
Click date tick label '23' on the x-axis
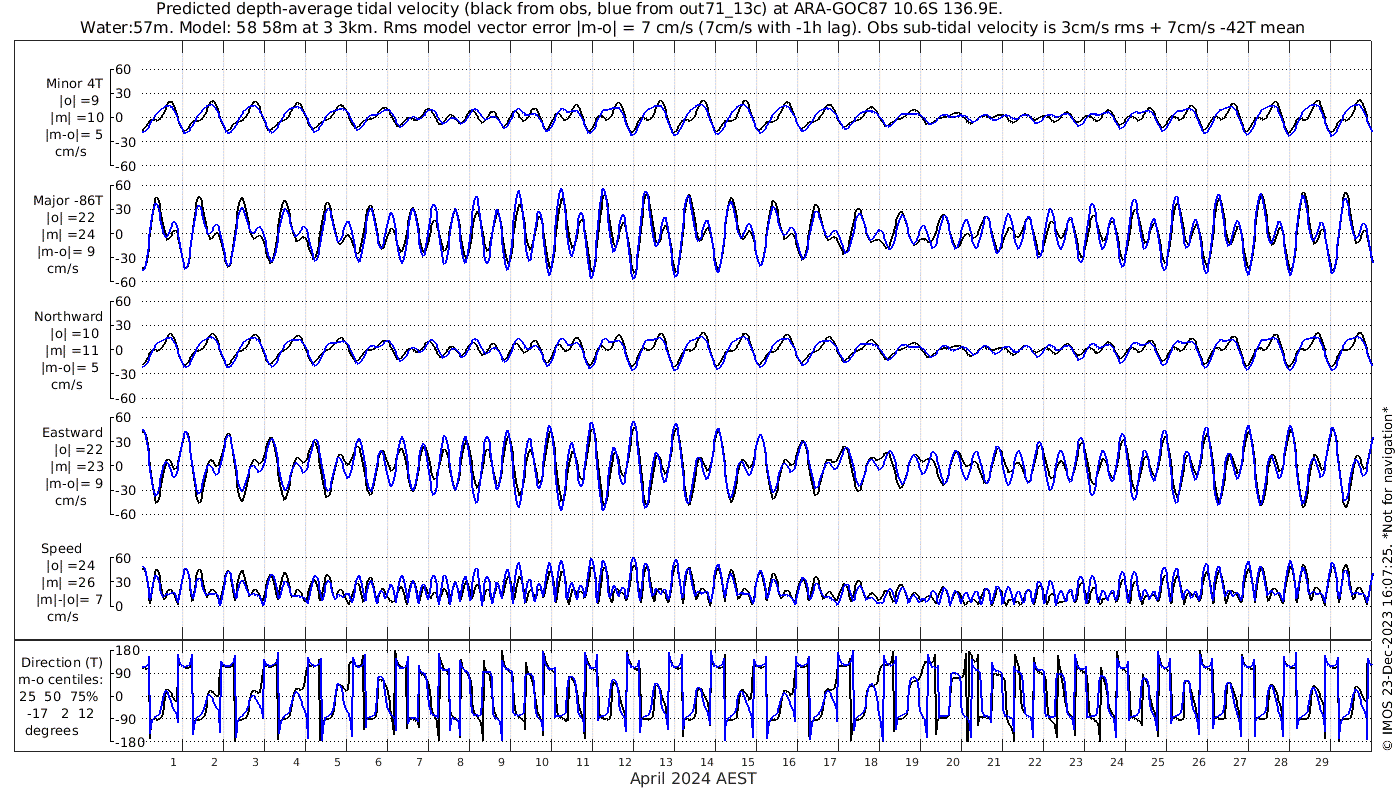click(x=1075, y=762)
